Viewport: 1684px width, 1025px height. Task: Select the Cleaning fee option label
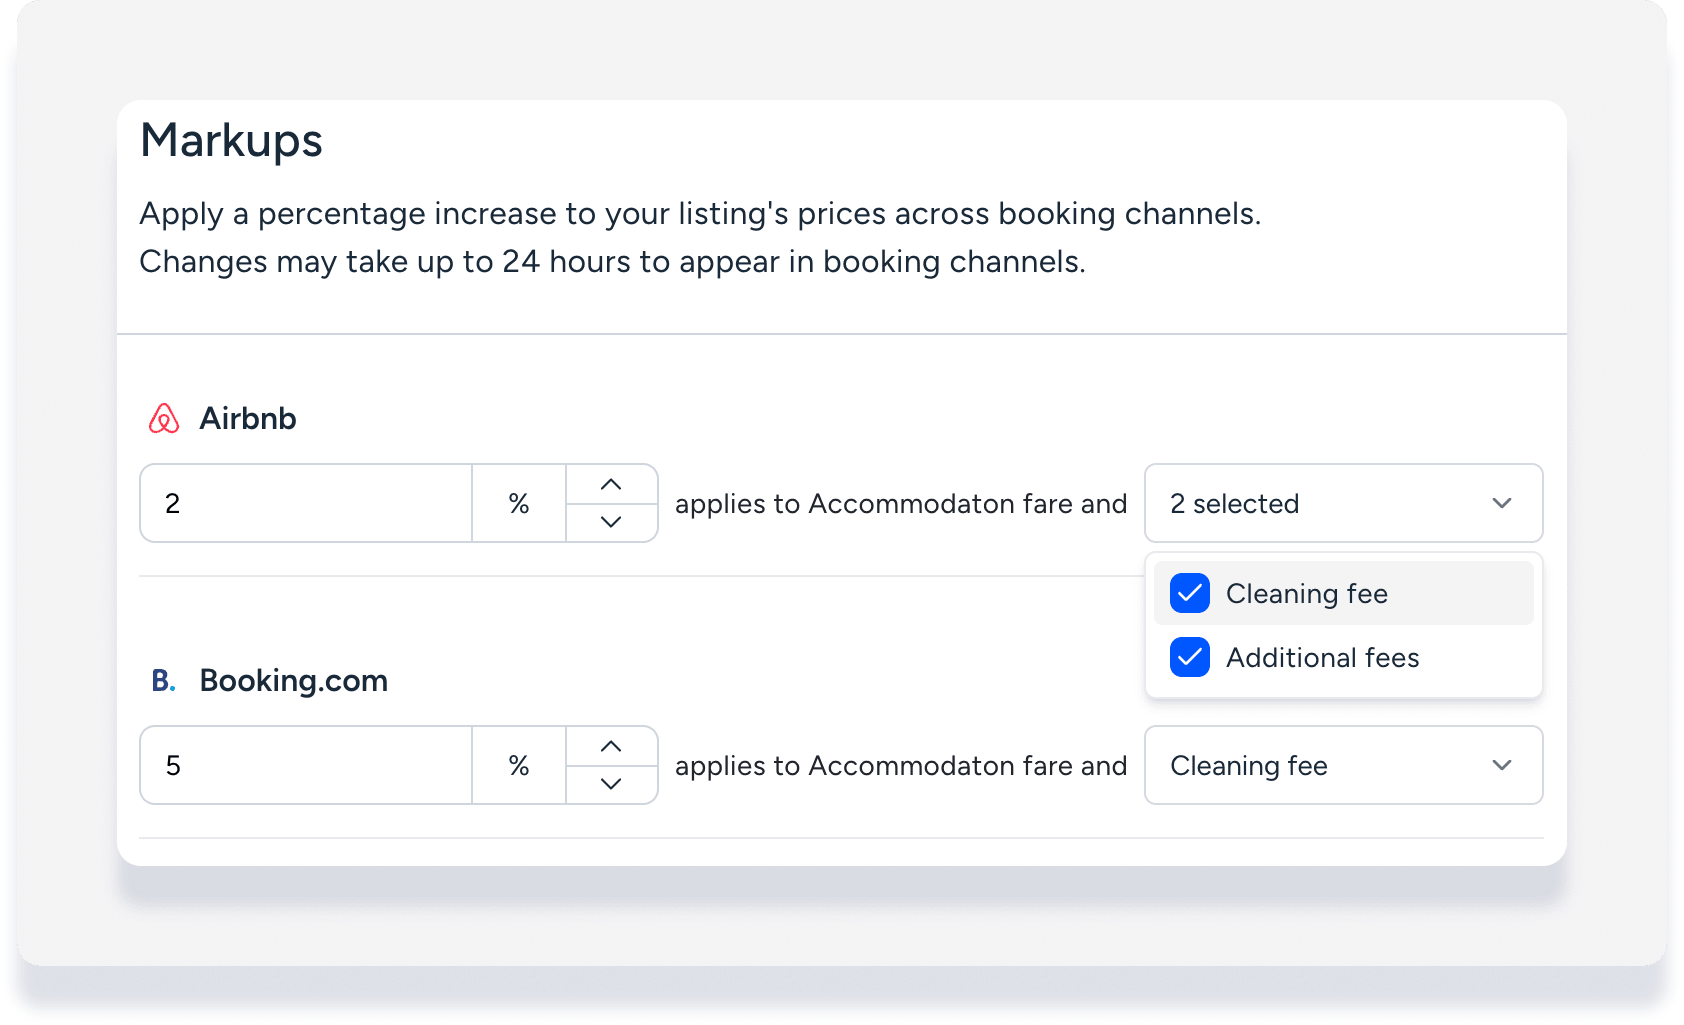[x=1306, y=594]
